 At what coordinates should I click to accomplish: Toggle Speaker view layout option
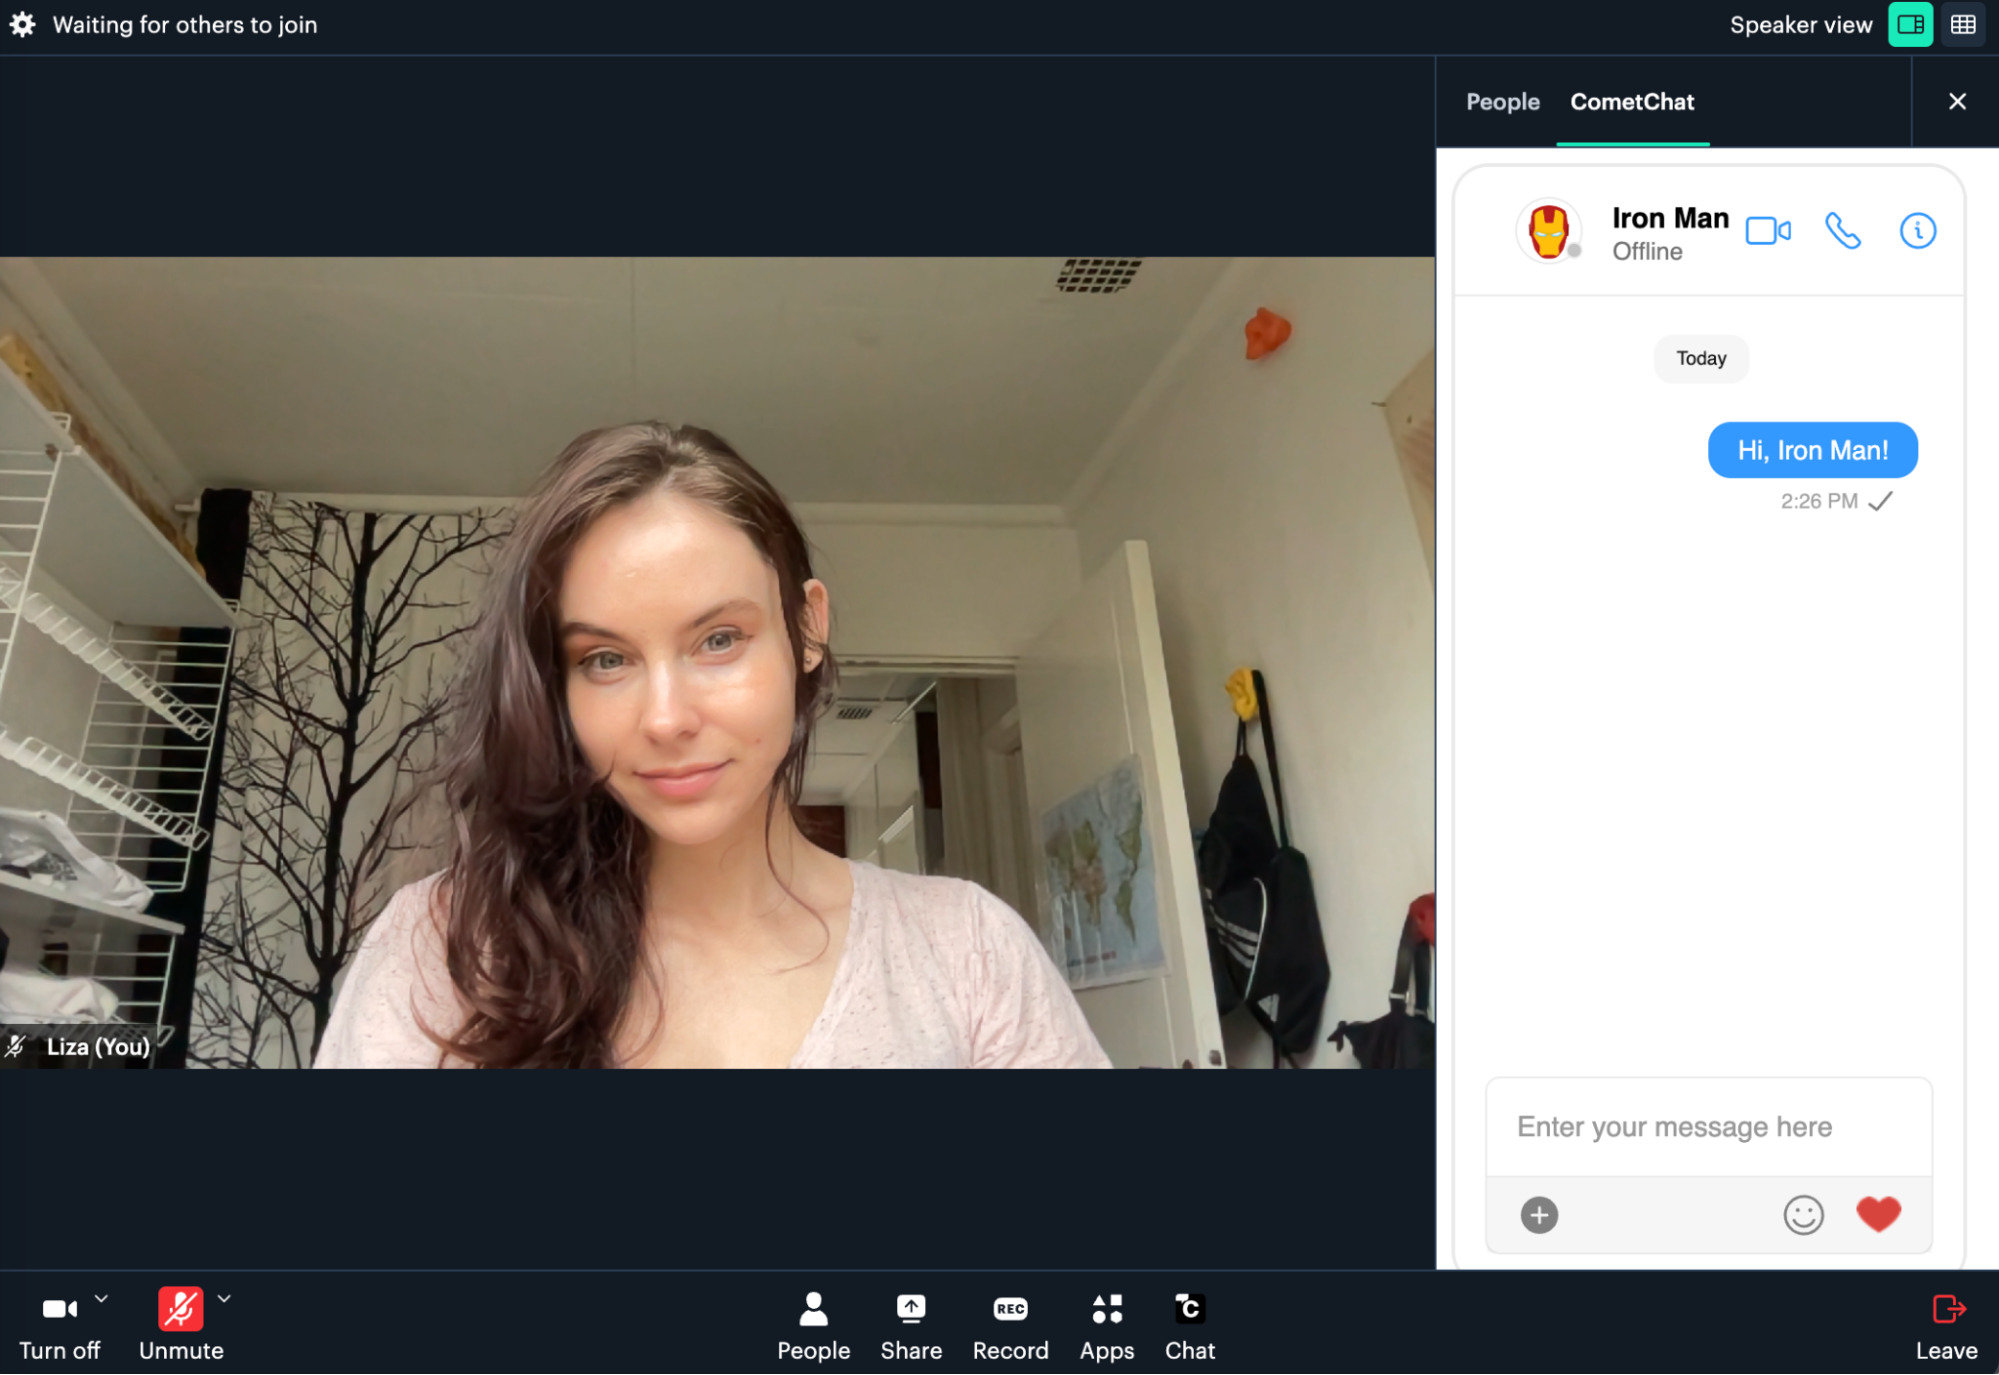click(x=1912, y=23)
